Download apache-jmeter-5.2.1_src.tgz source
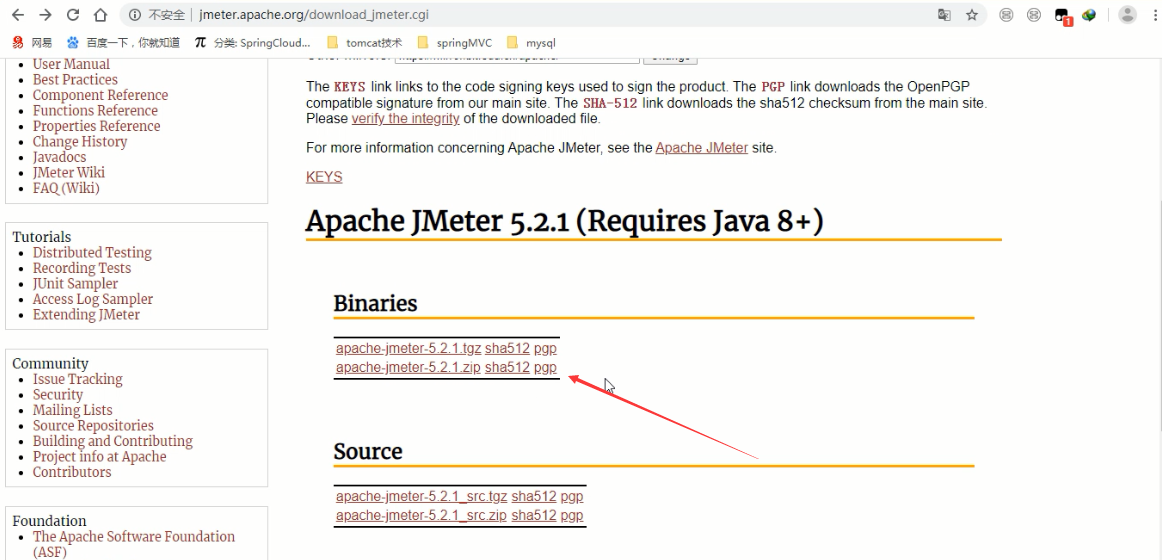Screen dimensions: 1162x560 click(x=422, y=496)
